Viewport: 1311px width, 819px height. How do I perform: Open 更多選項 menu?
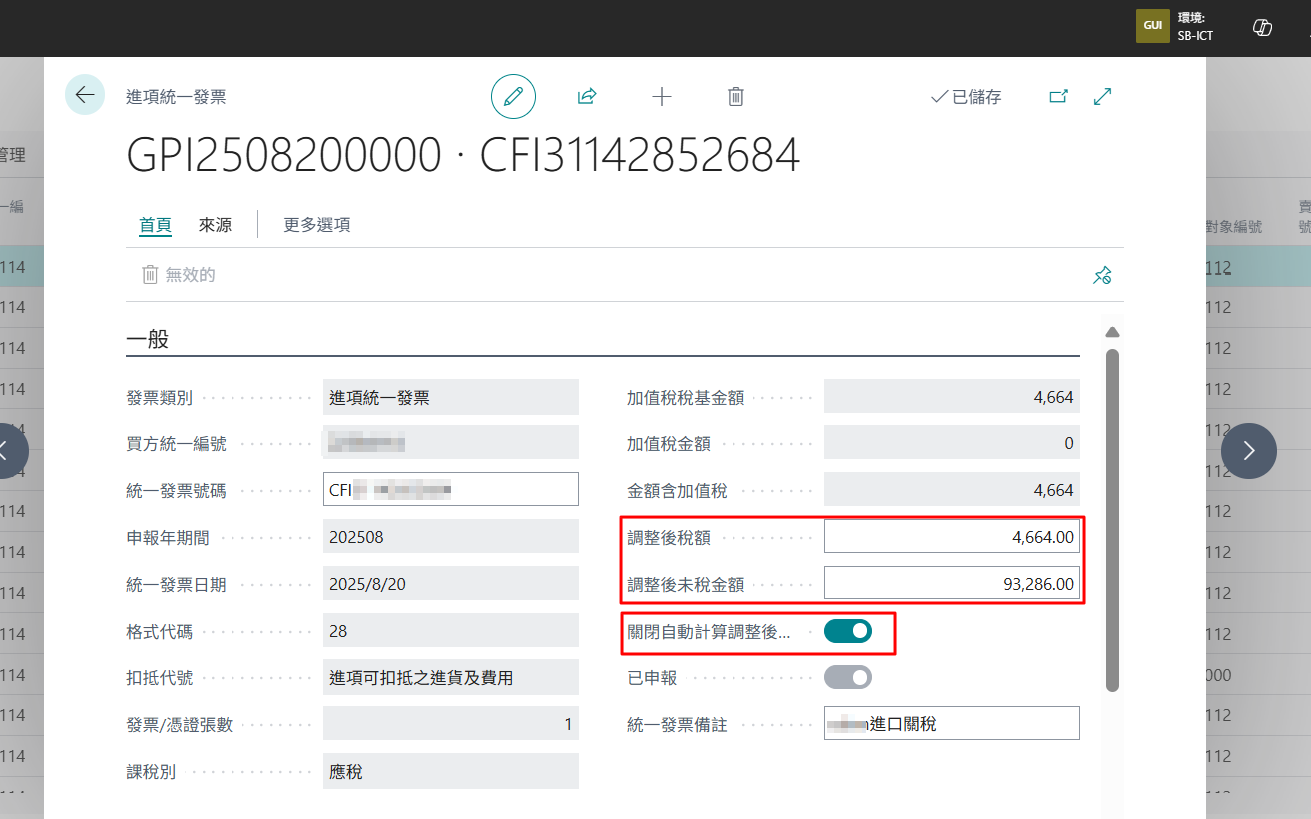point(317,225)
